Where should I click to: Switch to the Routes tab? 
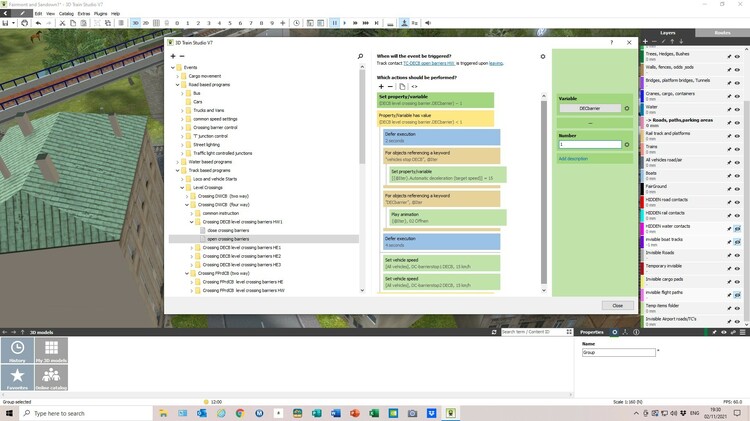pos(722,33)
